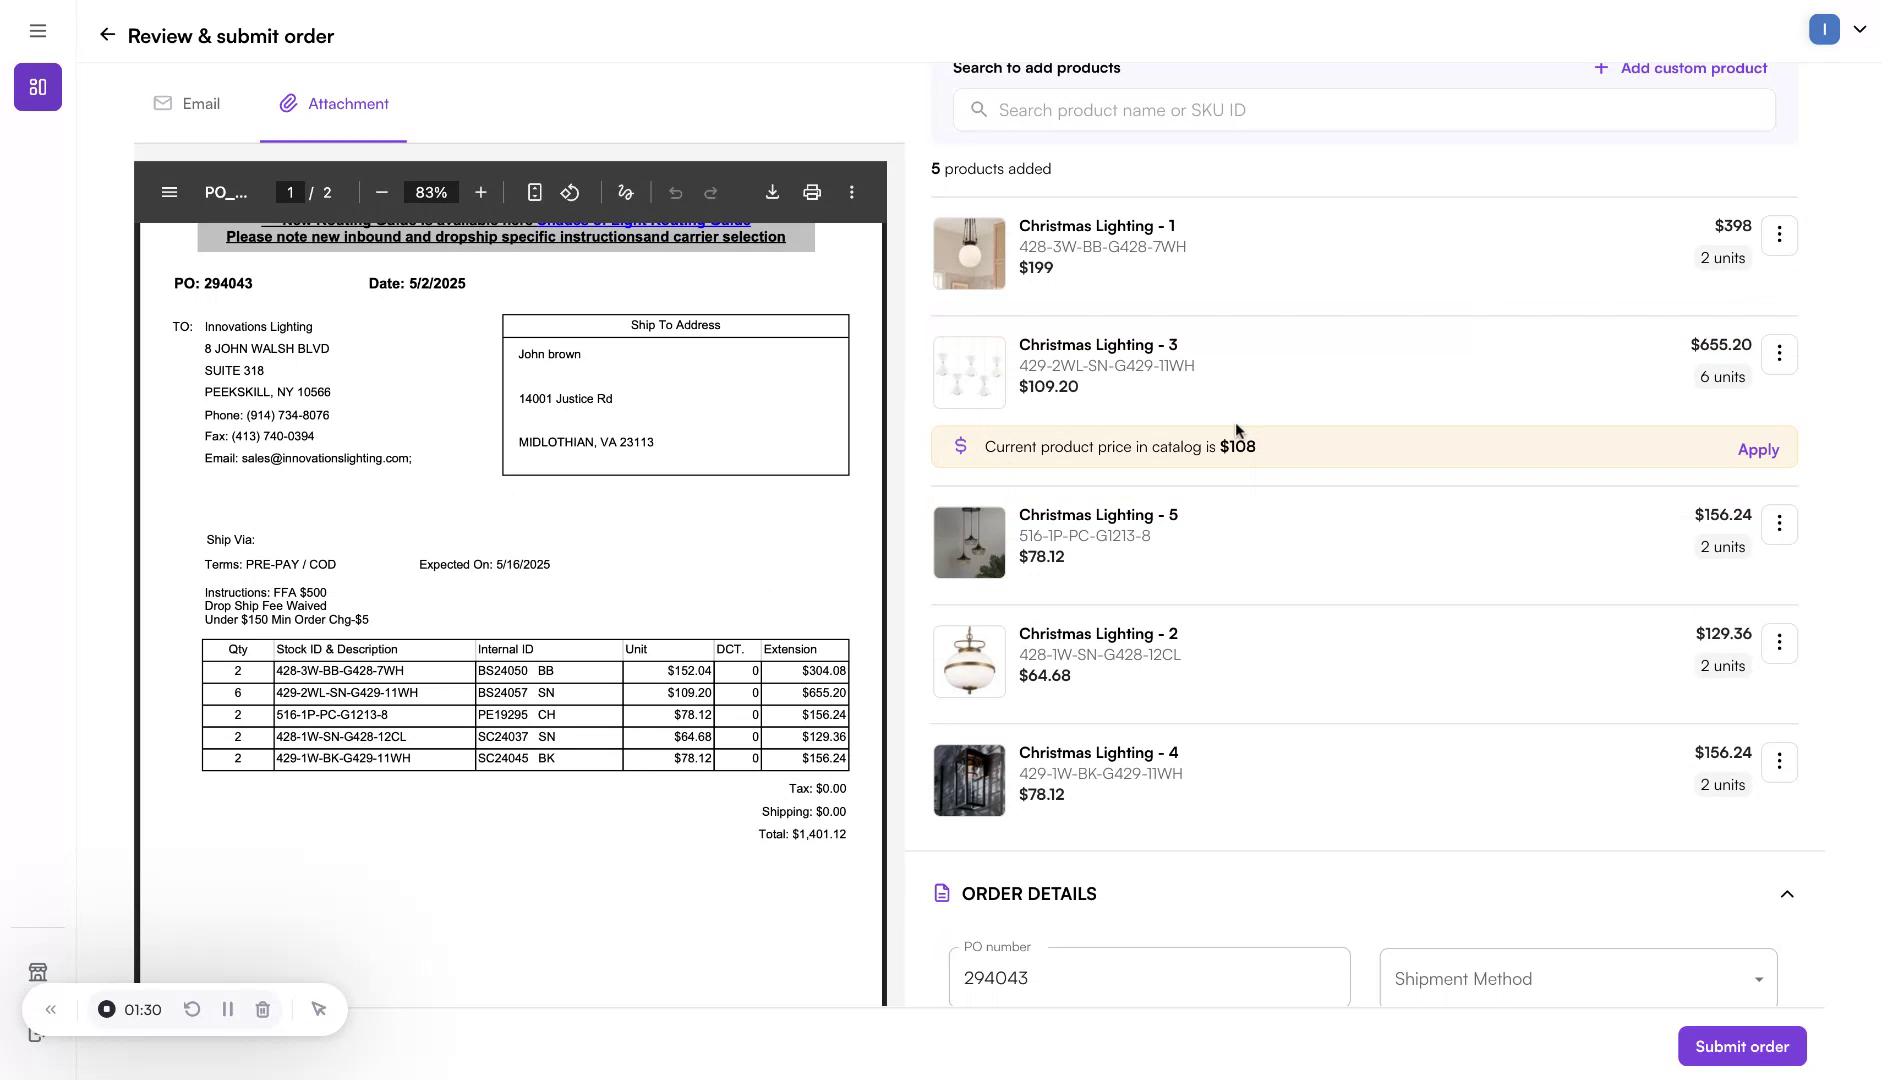1882x1080 pixels.
Task: Open the Shipment Method dropdown
Action: (1576, 978)
